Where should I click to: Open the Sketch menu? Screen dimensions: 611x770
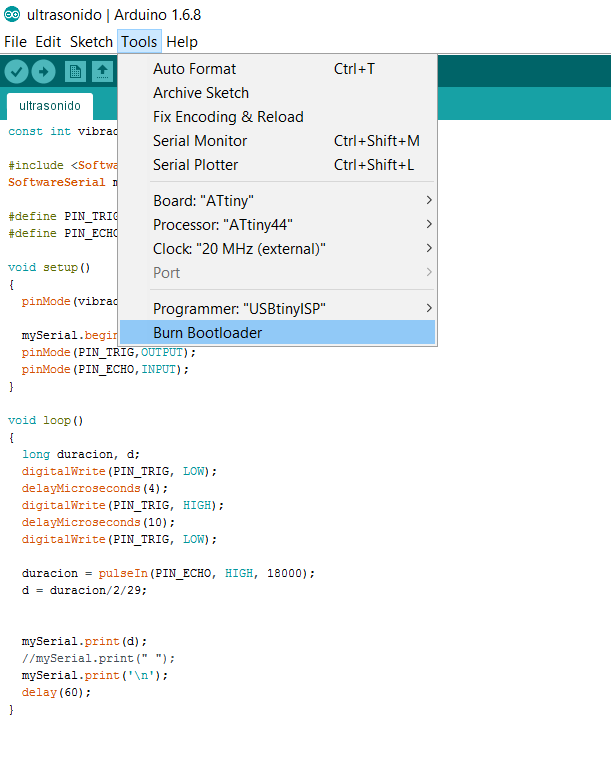point(91,42)
